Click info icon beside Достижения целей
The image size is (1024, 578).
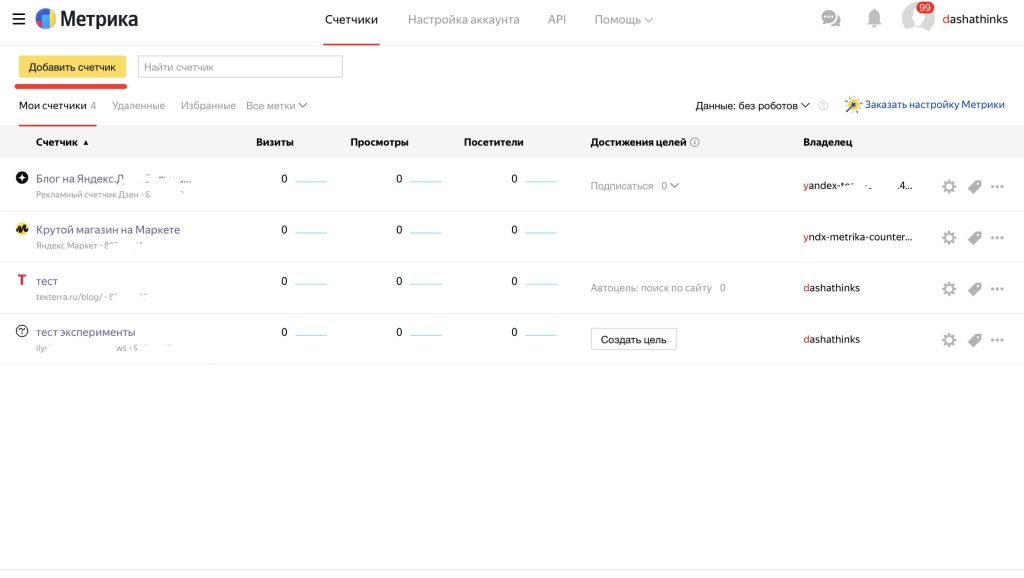pyautogui.click(x=695, y=143)
